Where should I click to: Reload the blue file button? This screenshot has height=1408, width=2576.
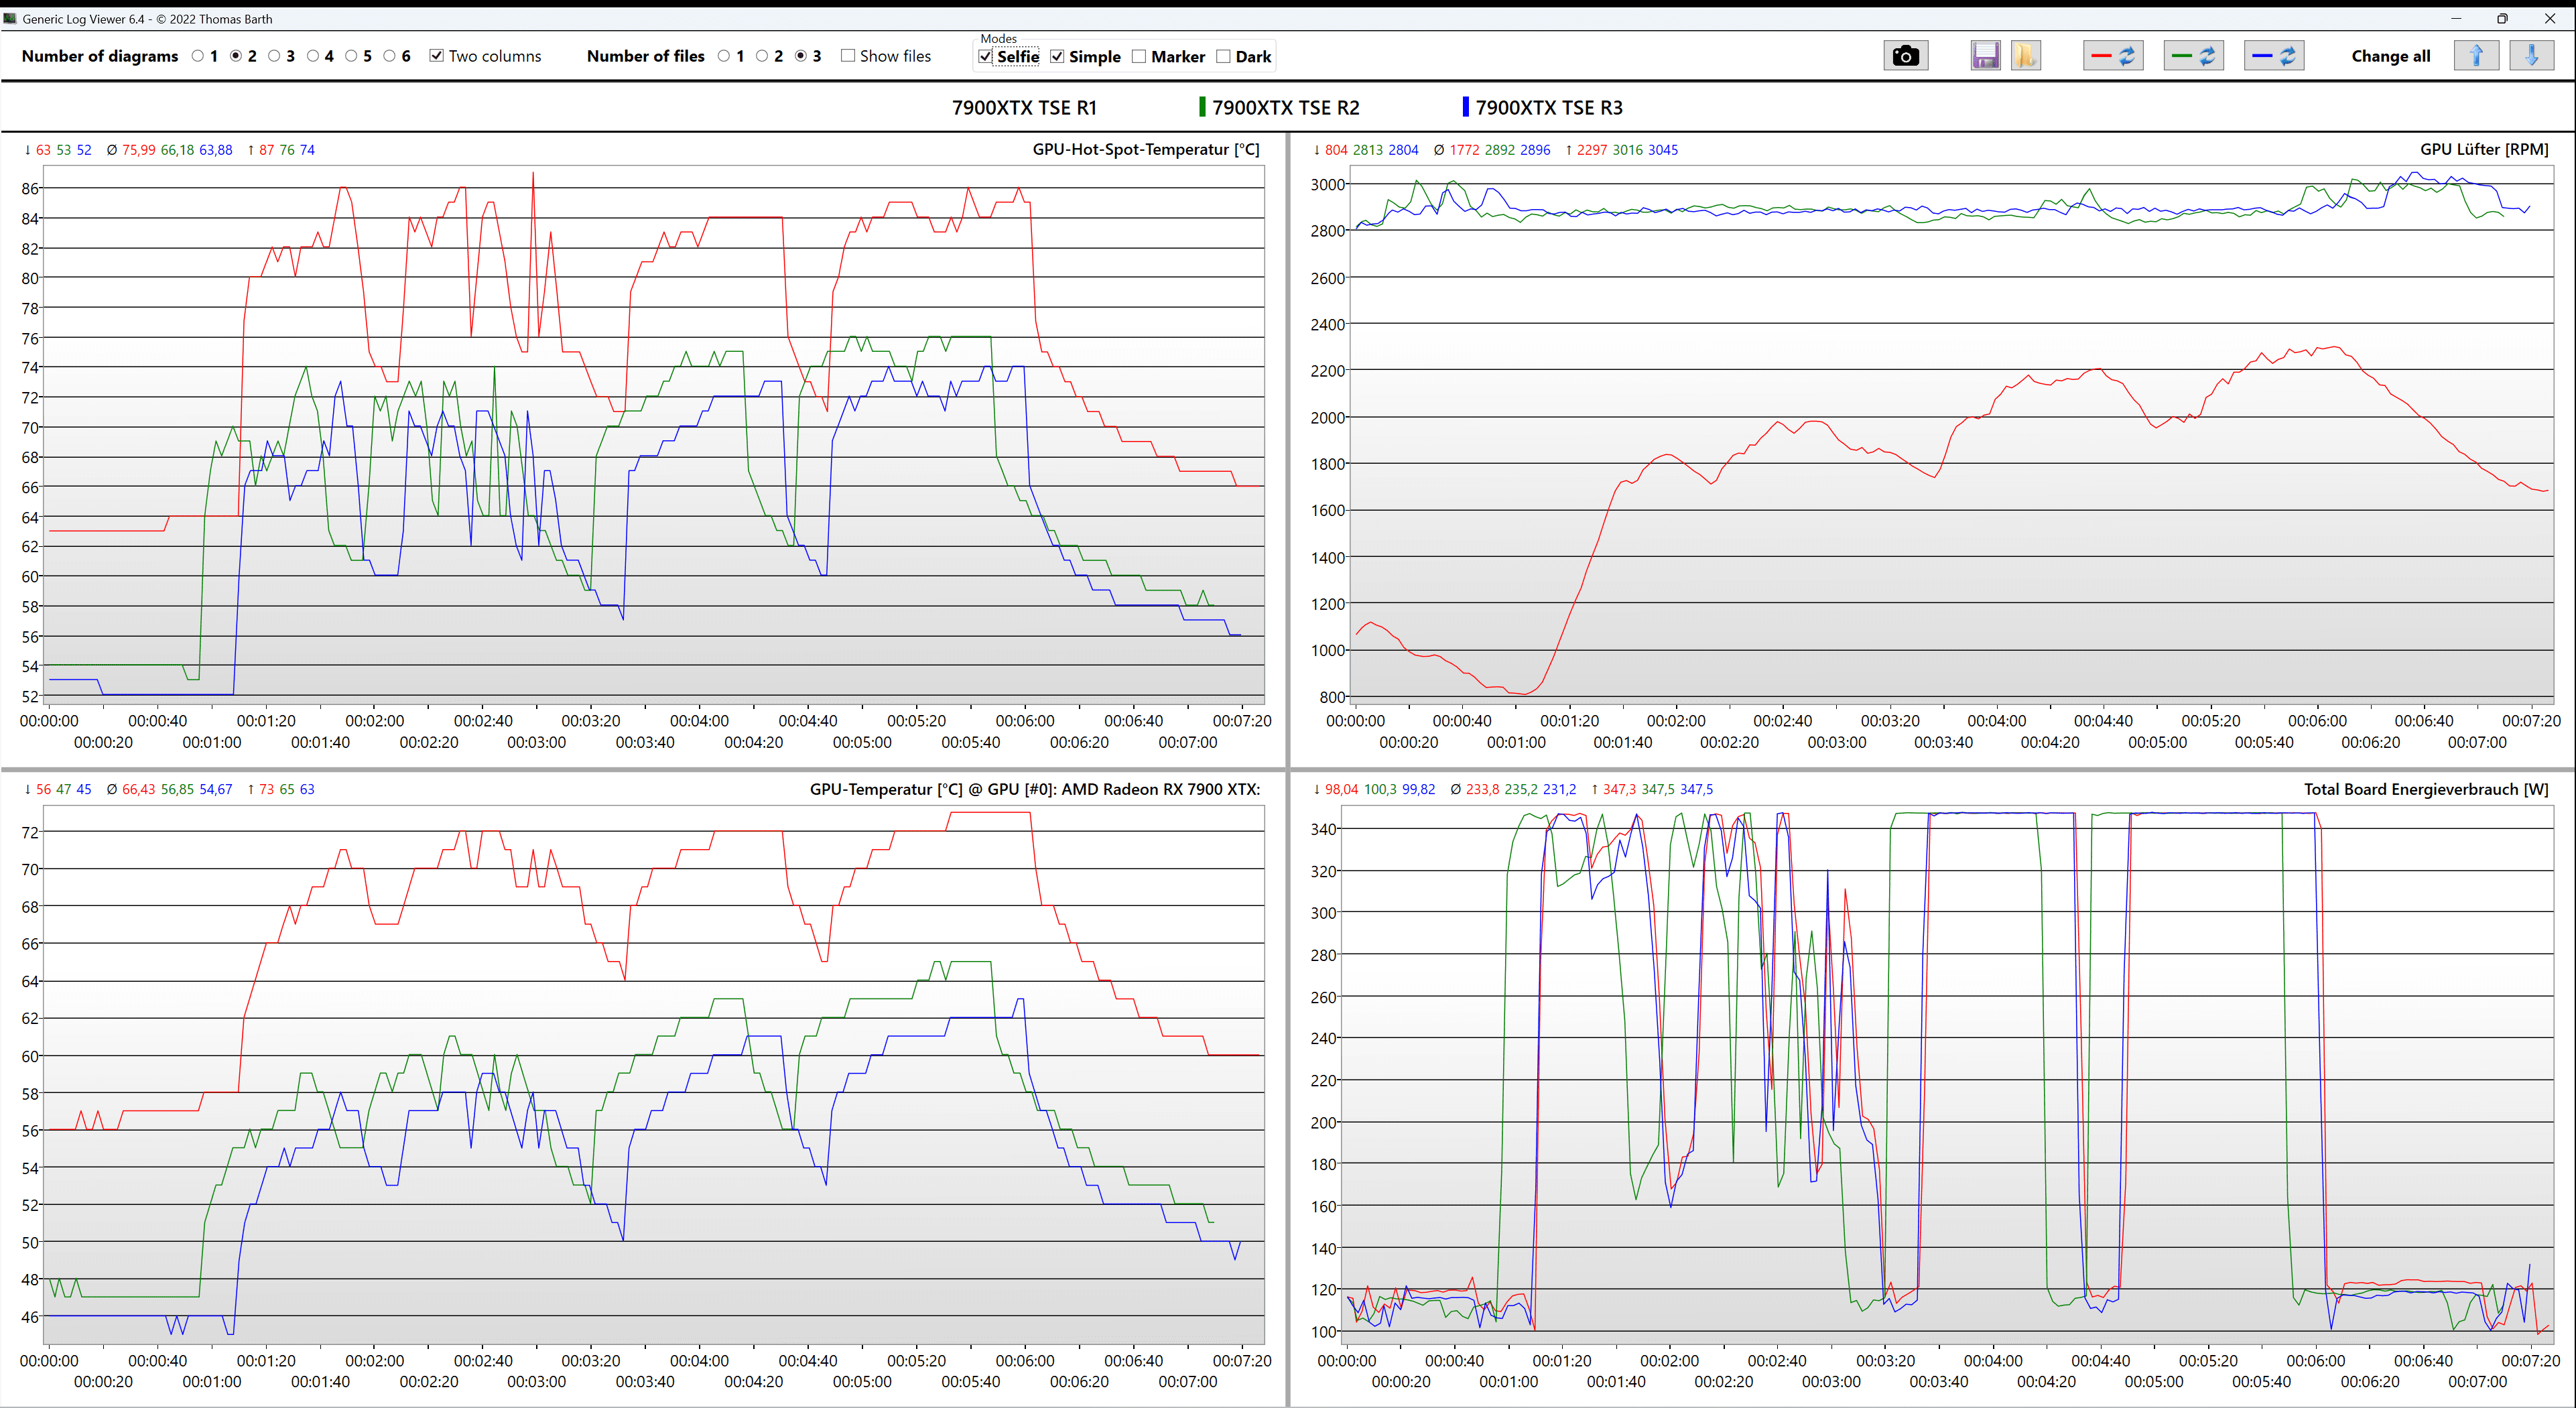tap(2274, 56)
